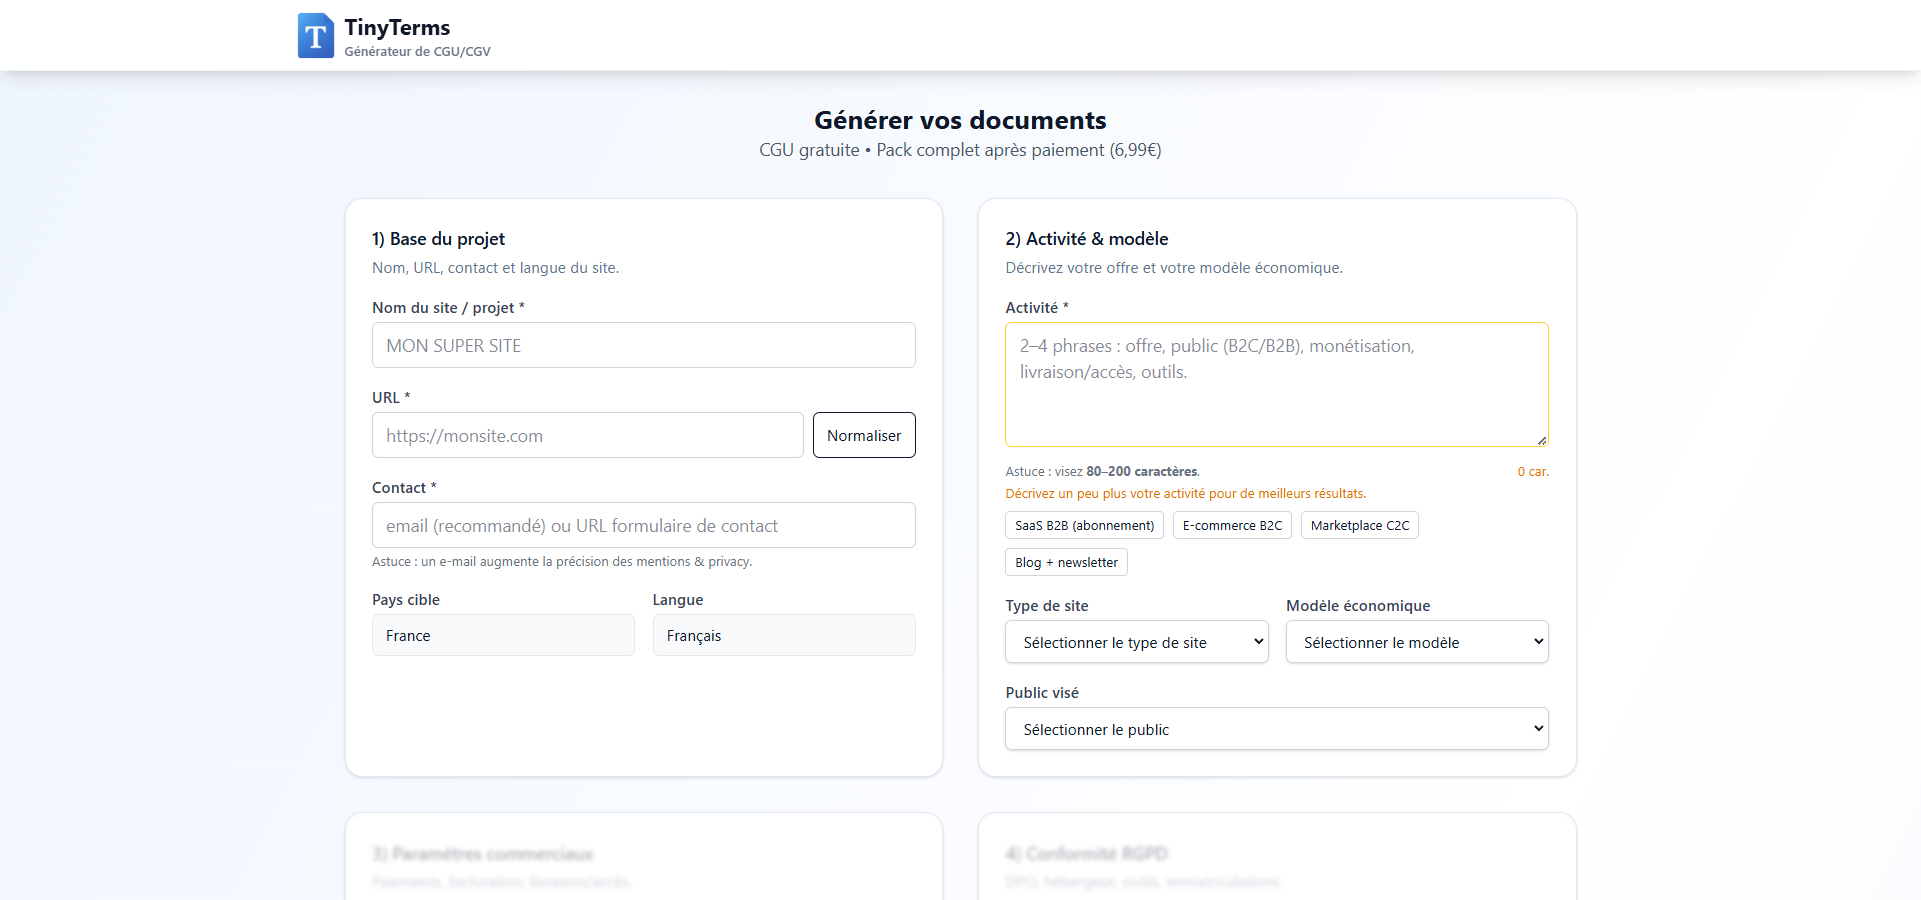Screen dimensions: 1921x900
Task: Click the TinyTerms logo icon
Action: click(315, 35)
